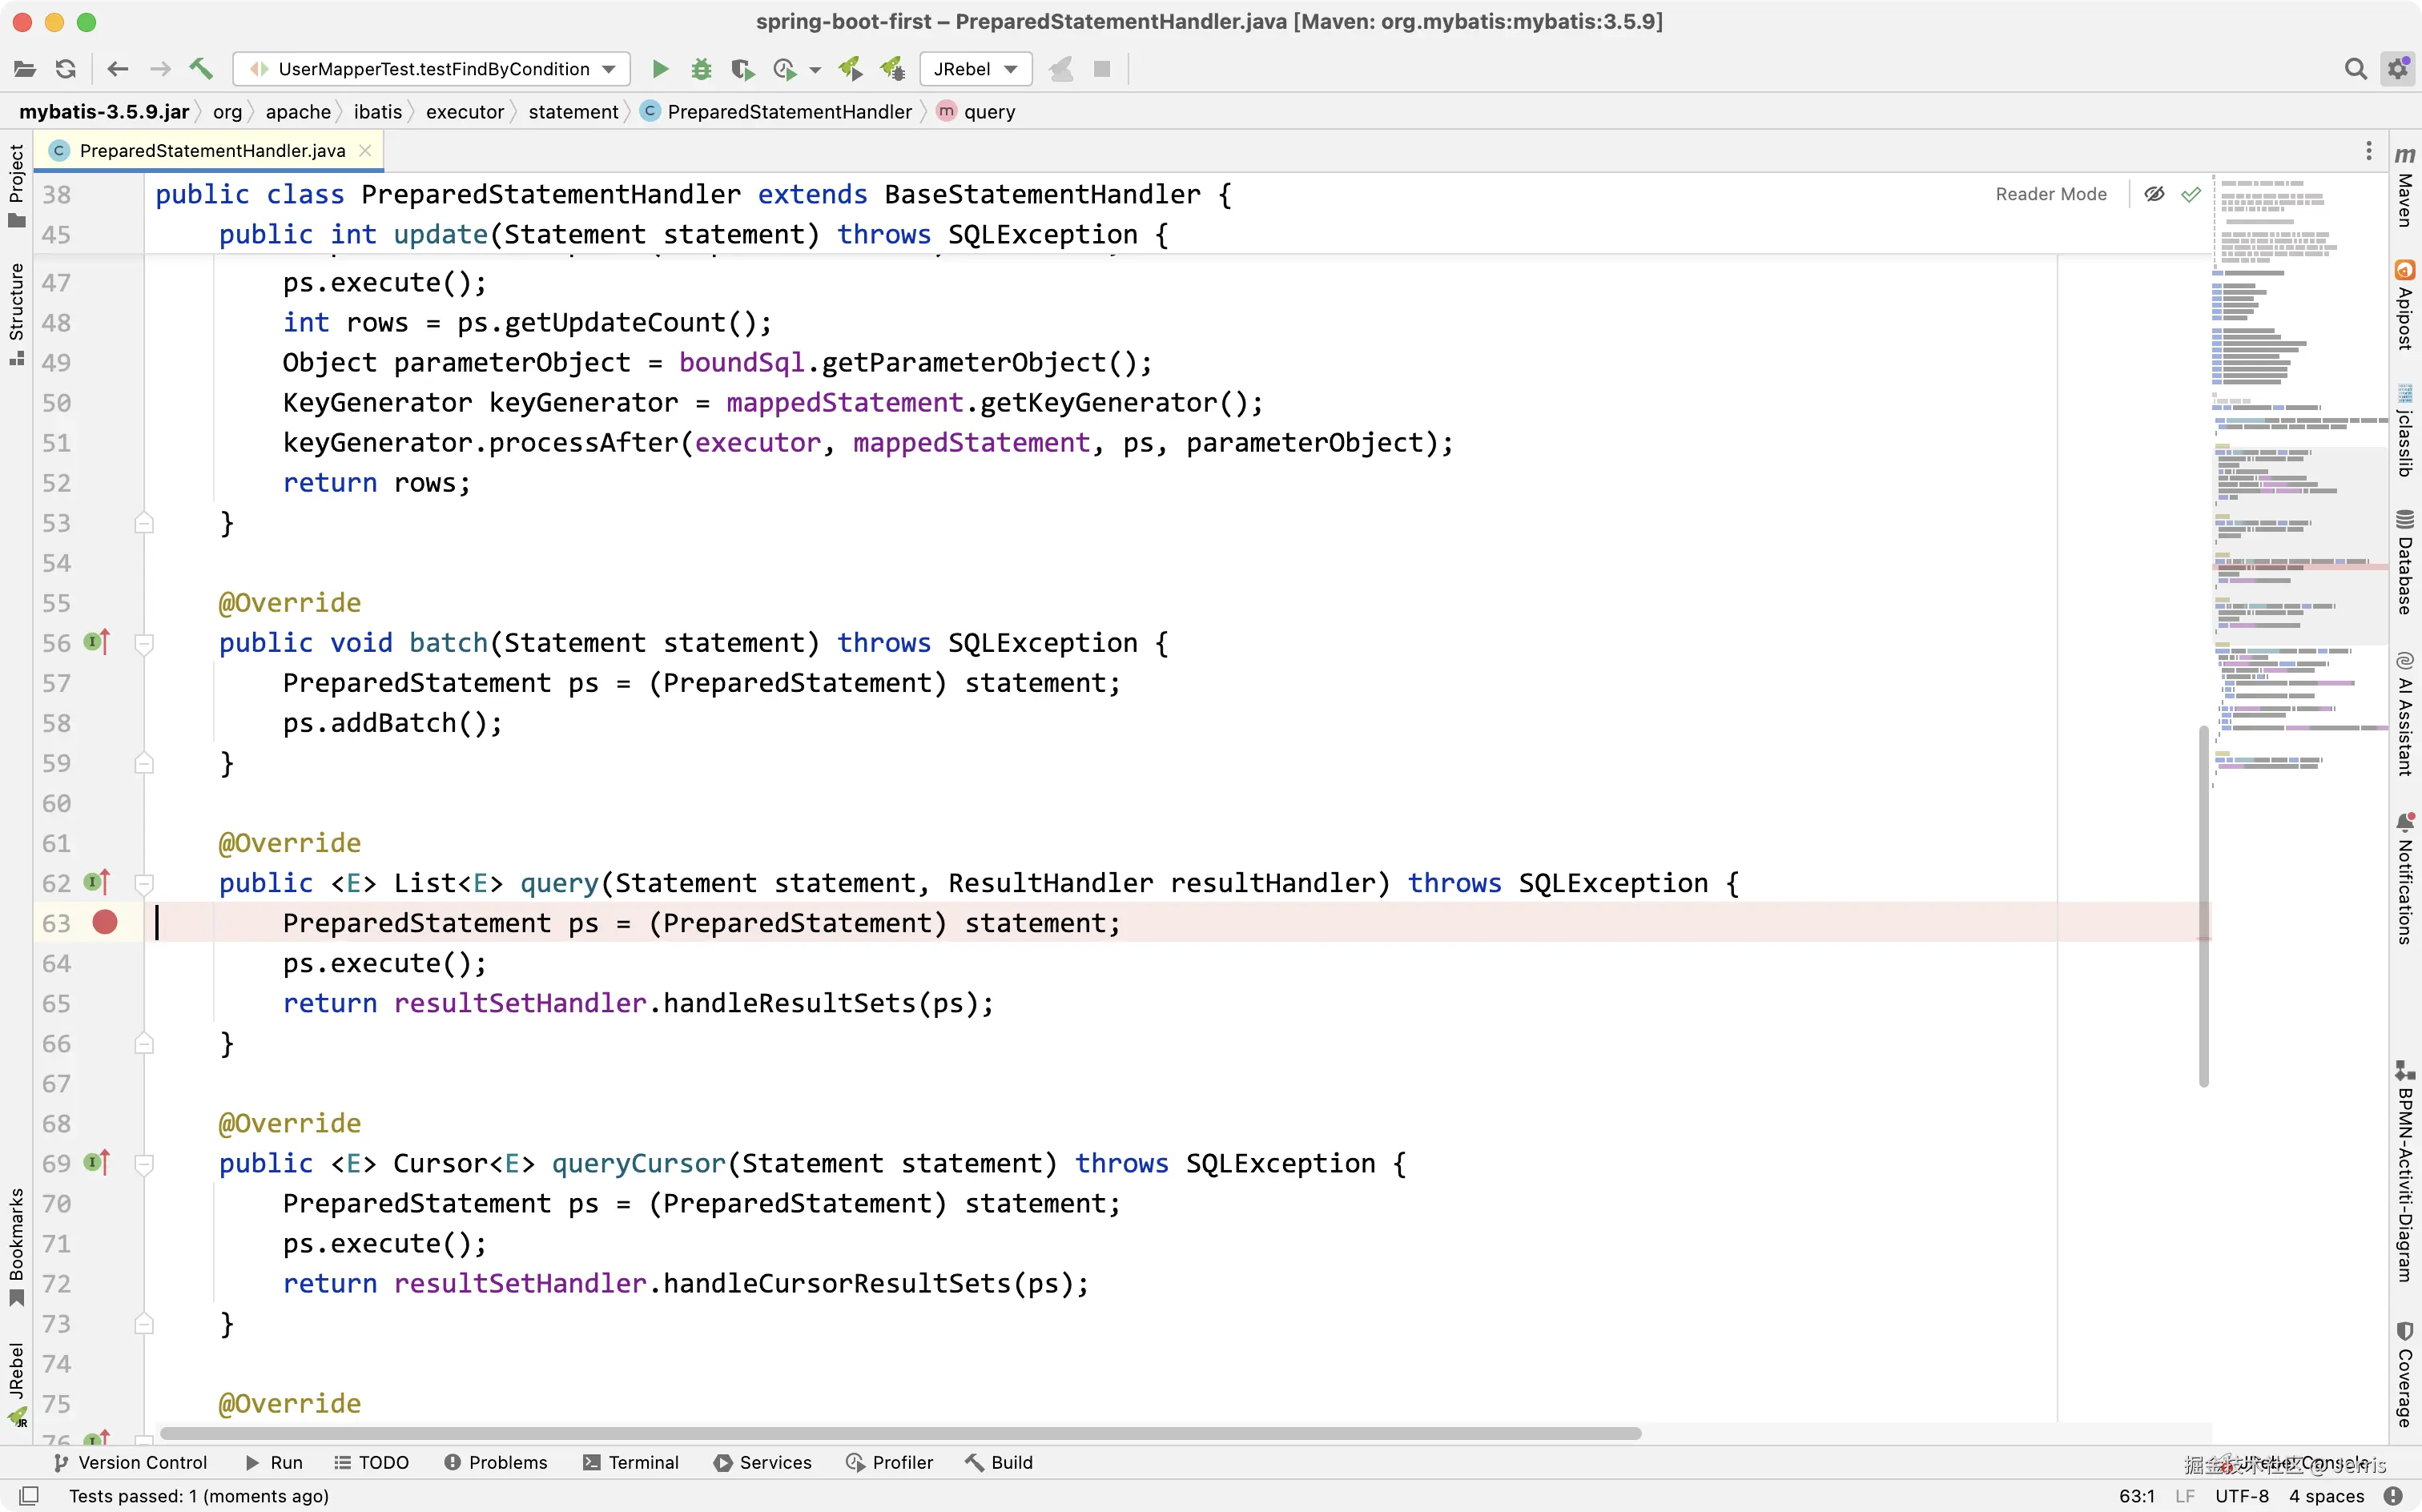
Task: Open the Search Everywhere magnifier
Action: 2355,69
